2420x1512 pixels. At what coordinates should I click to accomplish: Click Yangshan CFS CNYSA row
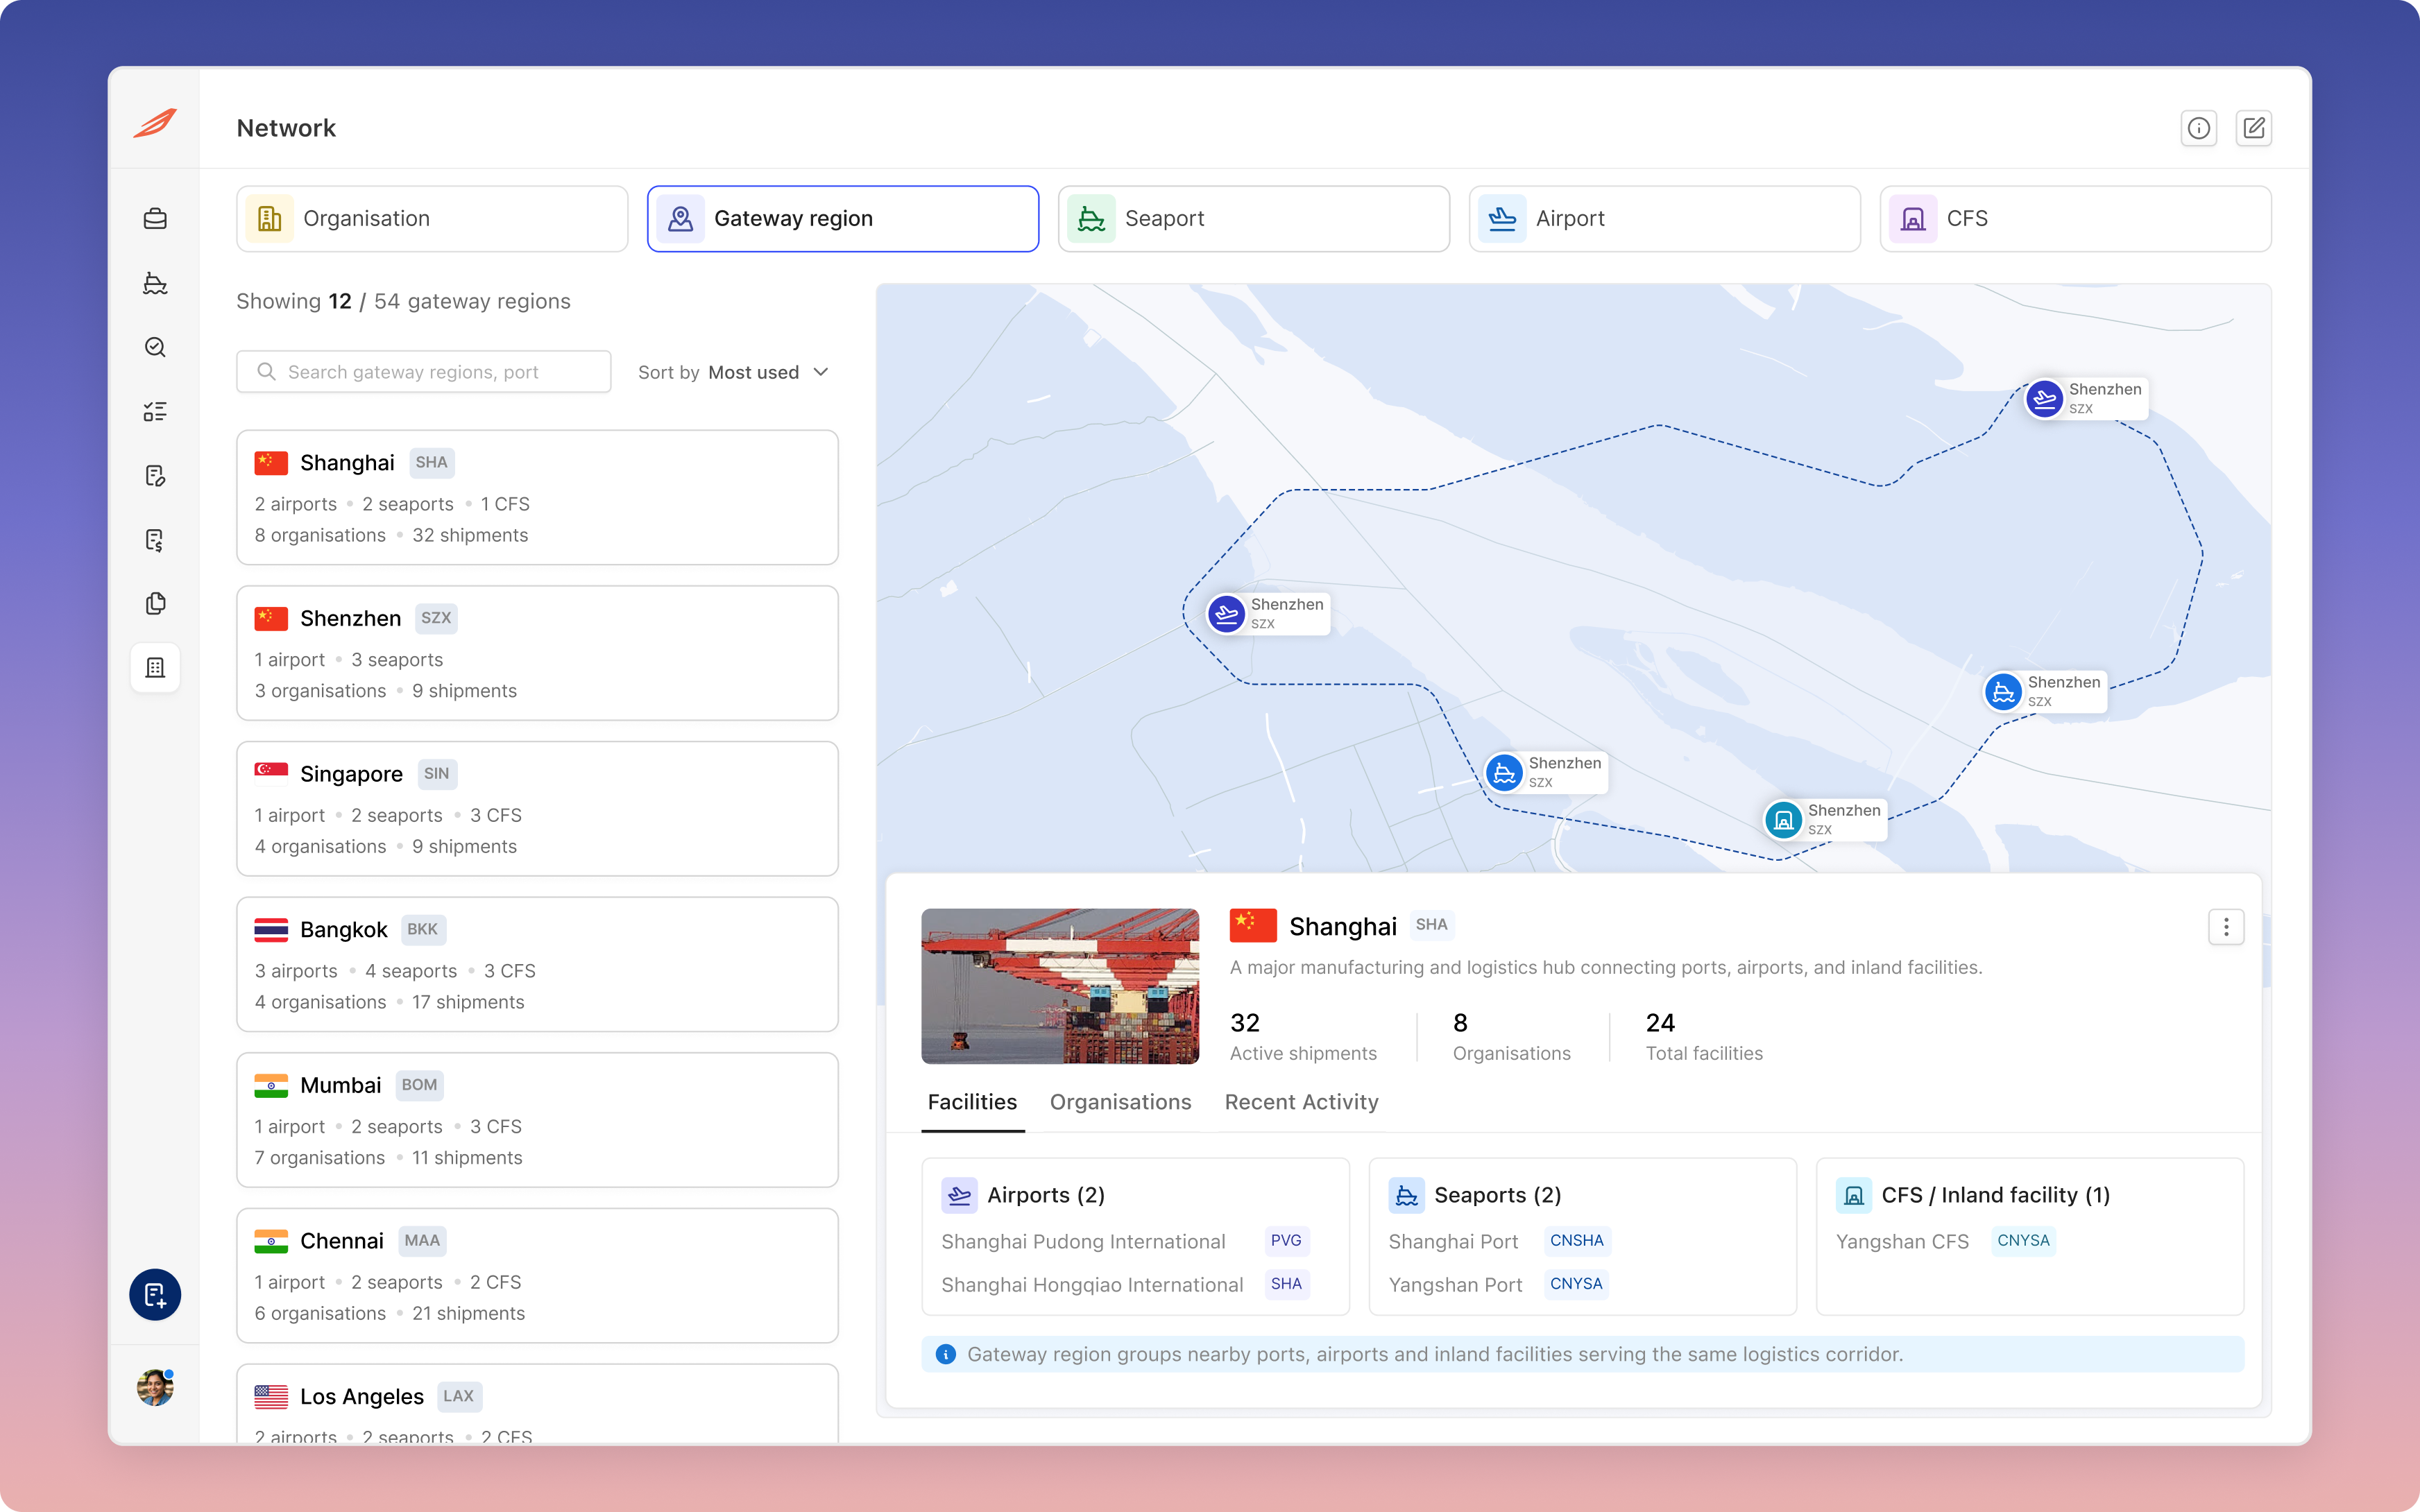click(1946, 1241)
